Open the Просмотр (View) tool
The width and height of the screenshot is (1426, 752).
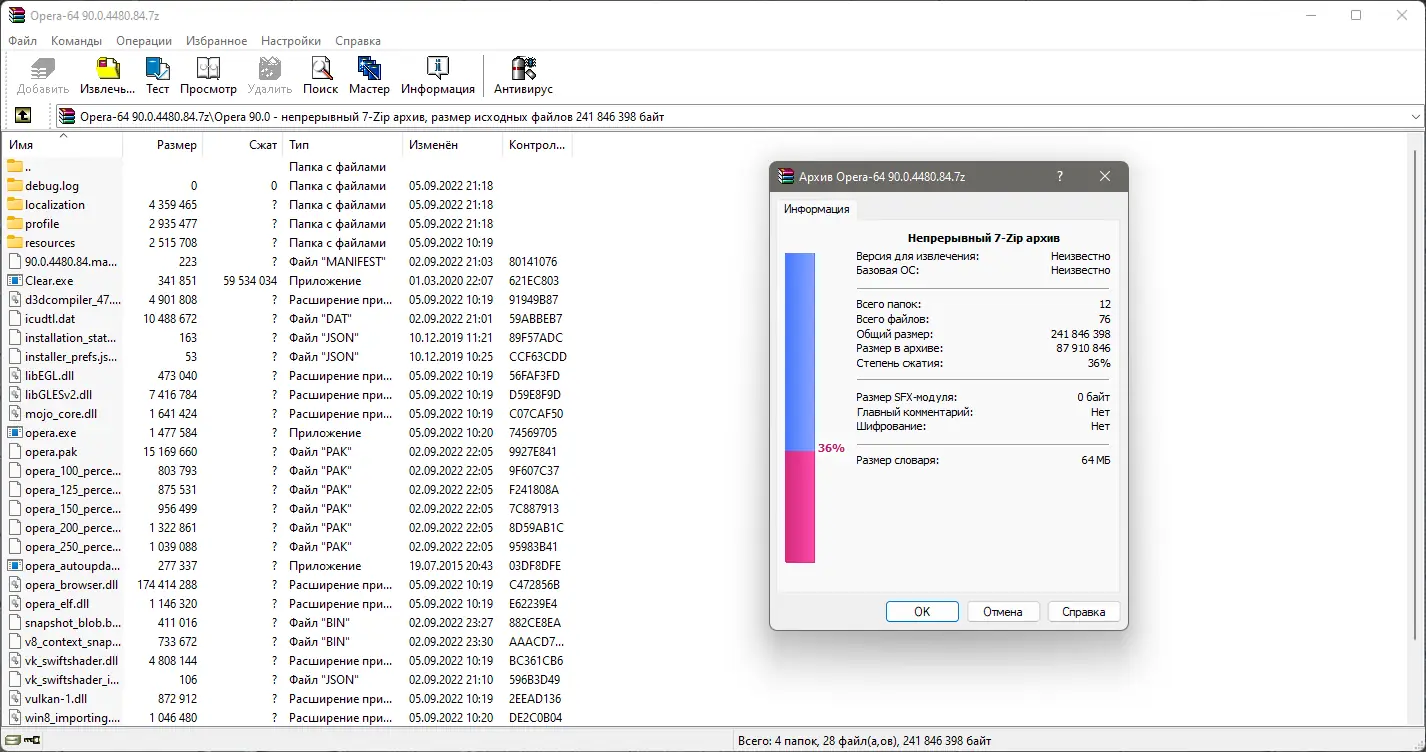point(208,75)
